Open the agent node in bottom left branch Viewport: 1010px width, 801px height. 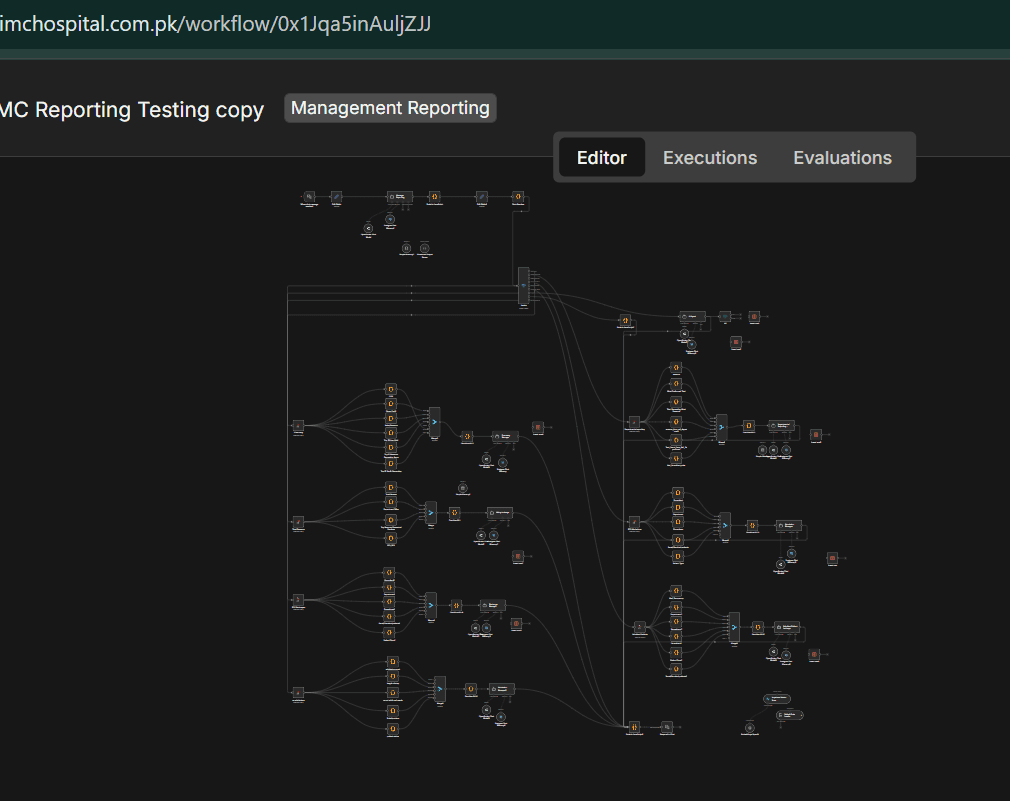tap(502, 689)
